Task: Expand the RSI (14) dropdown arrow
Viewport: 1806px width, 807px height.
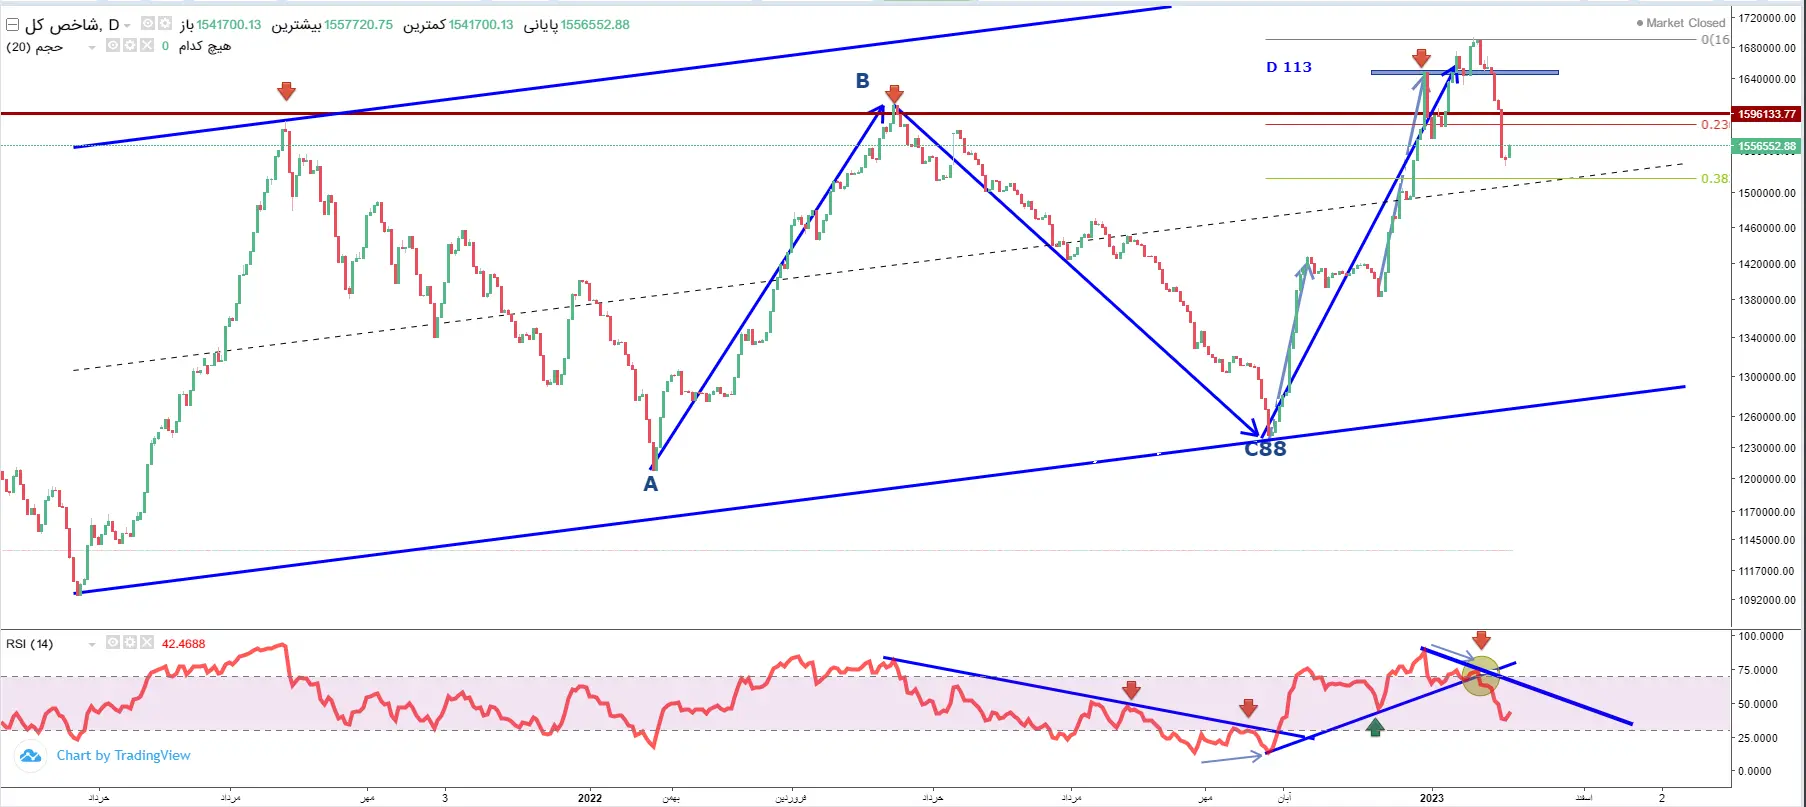Action: coord(92,644)
